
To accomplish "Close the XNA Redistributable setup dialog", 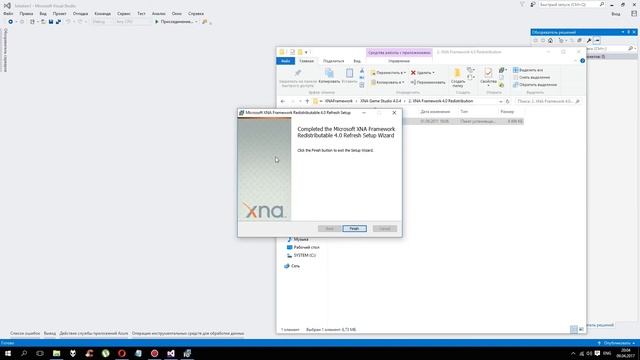I will click(394, 113).
